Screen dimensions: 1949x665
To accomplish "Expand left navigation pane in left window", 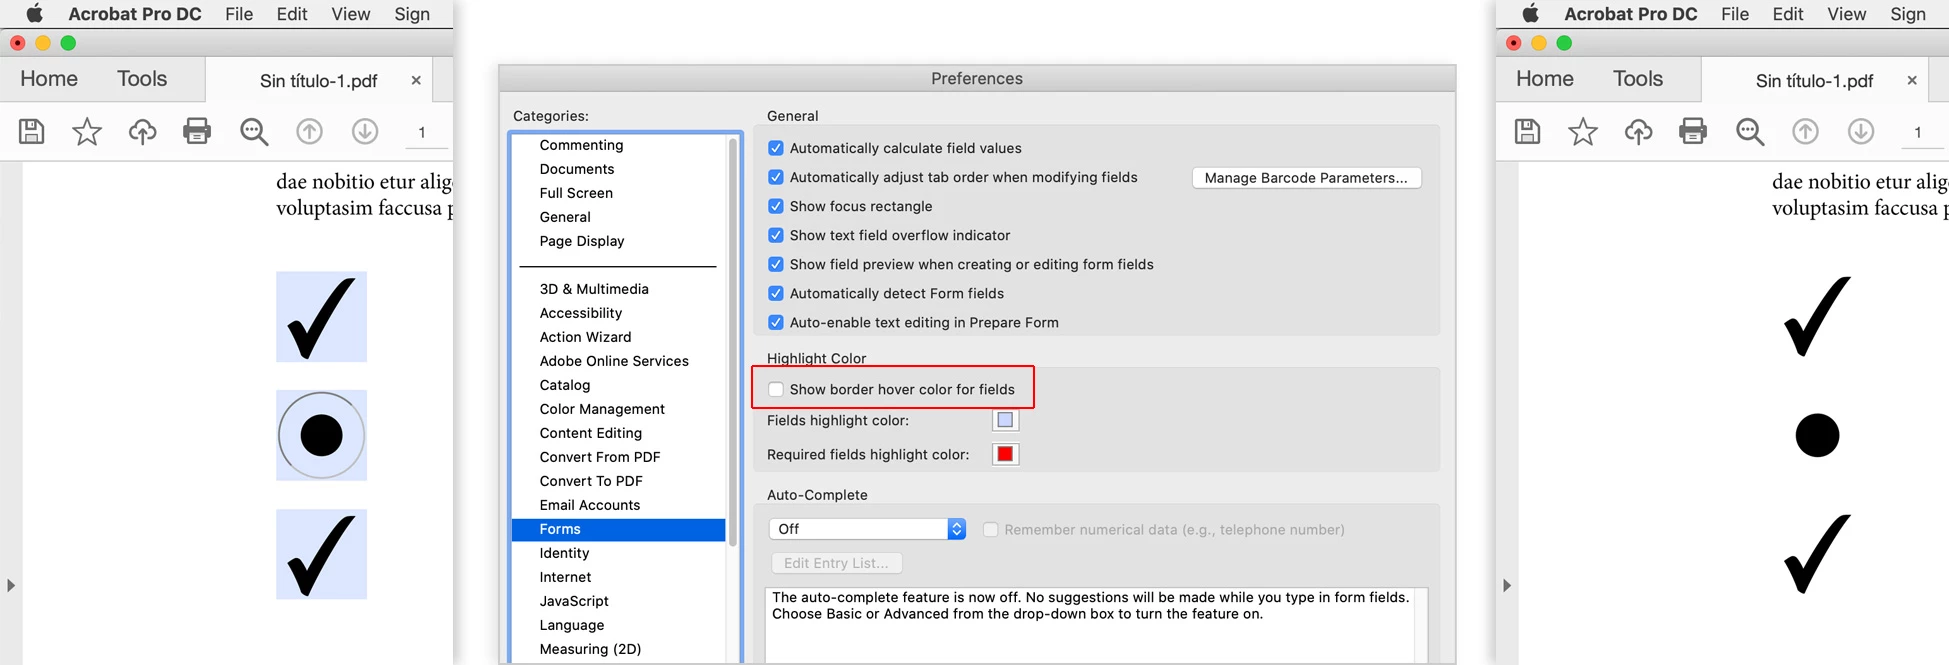I will (11, 585).
